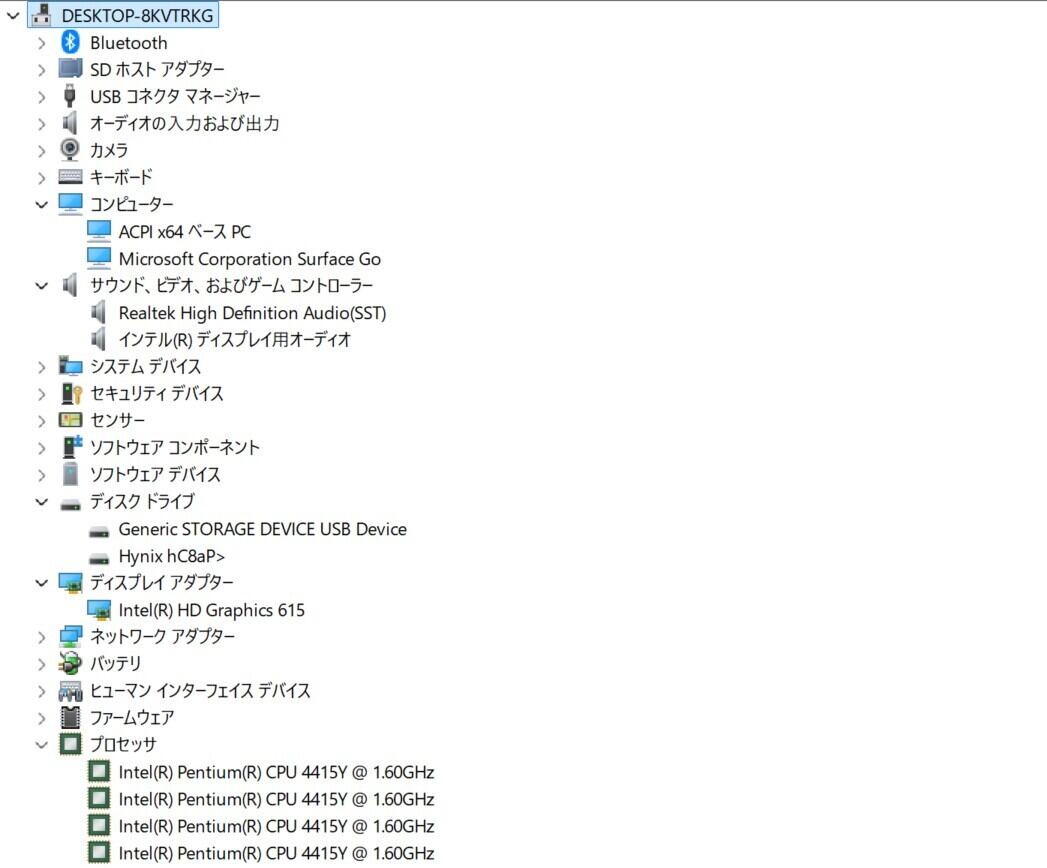Expand the センサー category

(x=41, y=421)
